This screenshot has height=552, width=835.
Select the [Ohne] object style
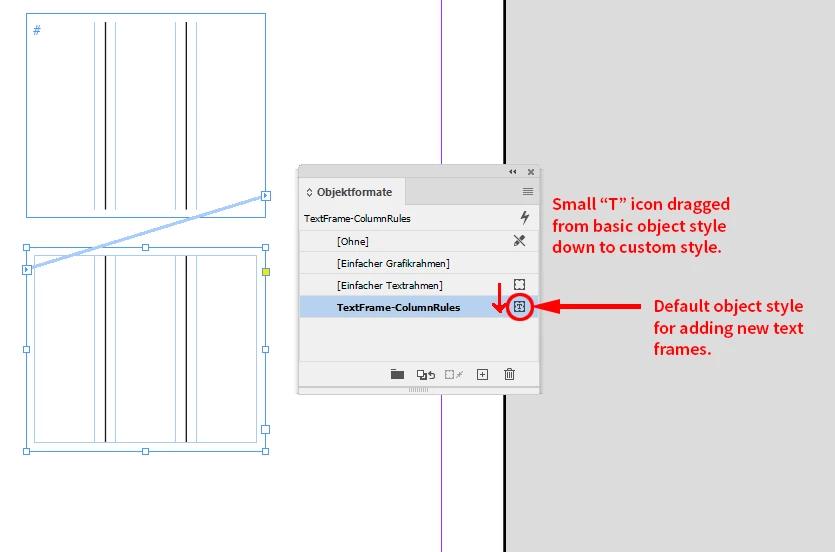point(419,241)
